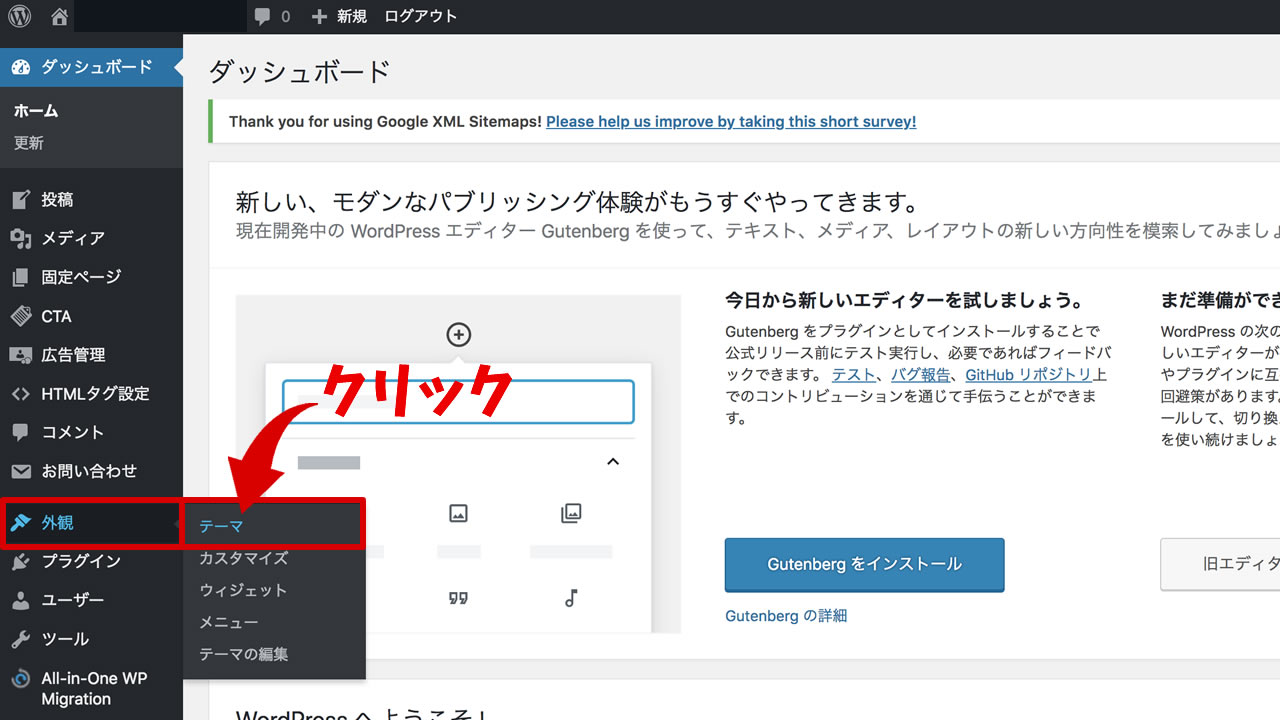Select 更新 submenu item

pyautogui.click(x=29, y=143)
